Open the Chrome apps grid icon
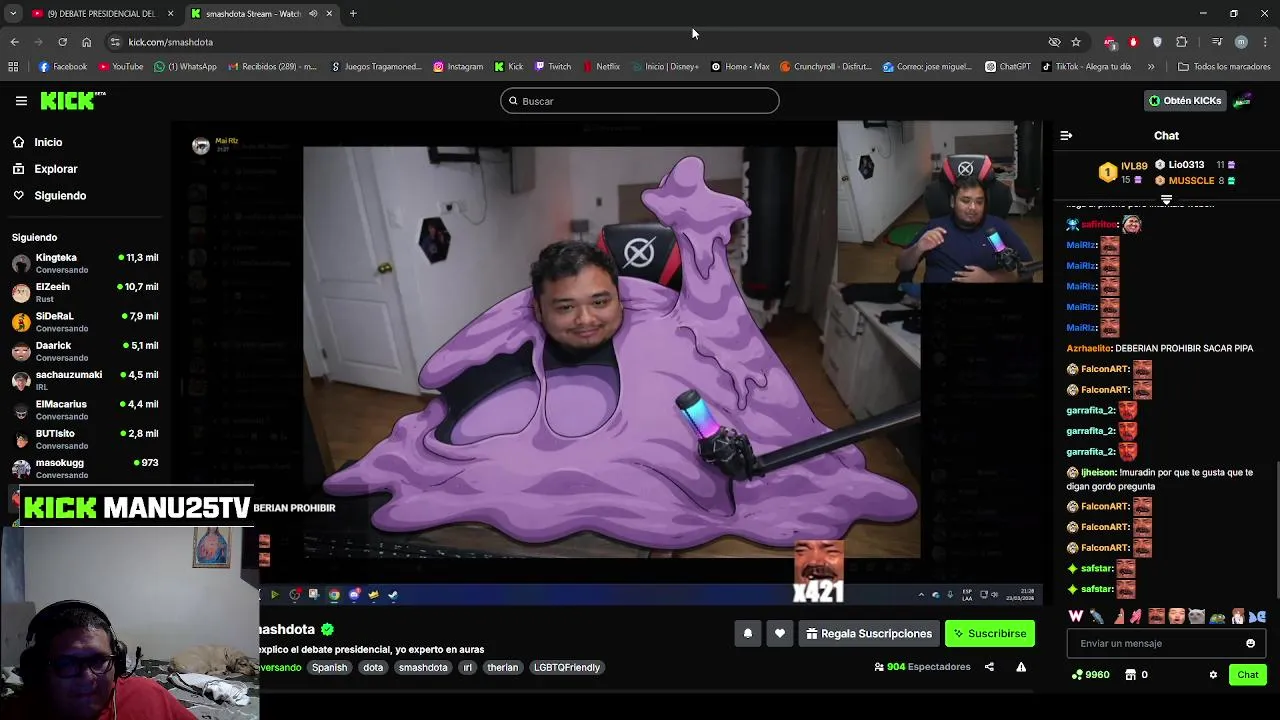 [13, 67]
